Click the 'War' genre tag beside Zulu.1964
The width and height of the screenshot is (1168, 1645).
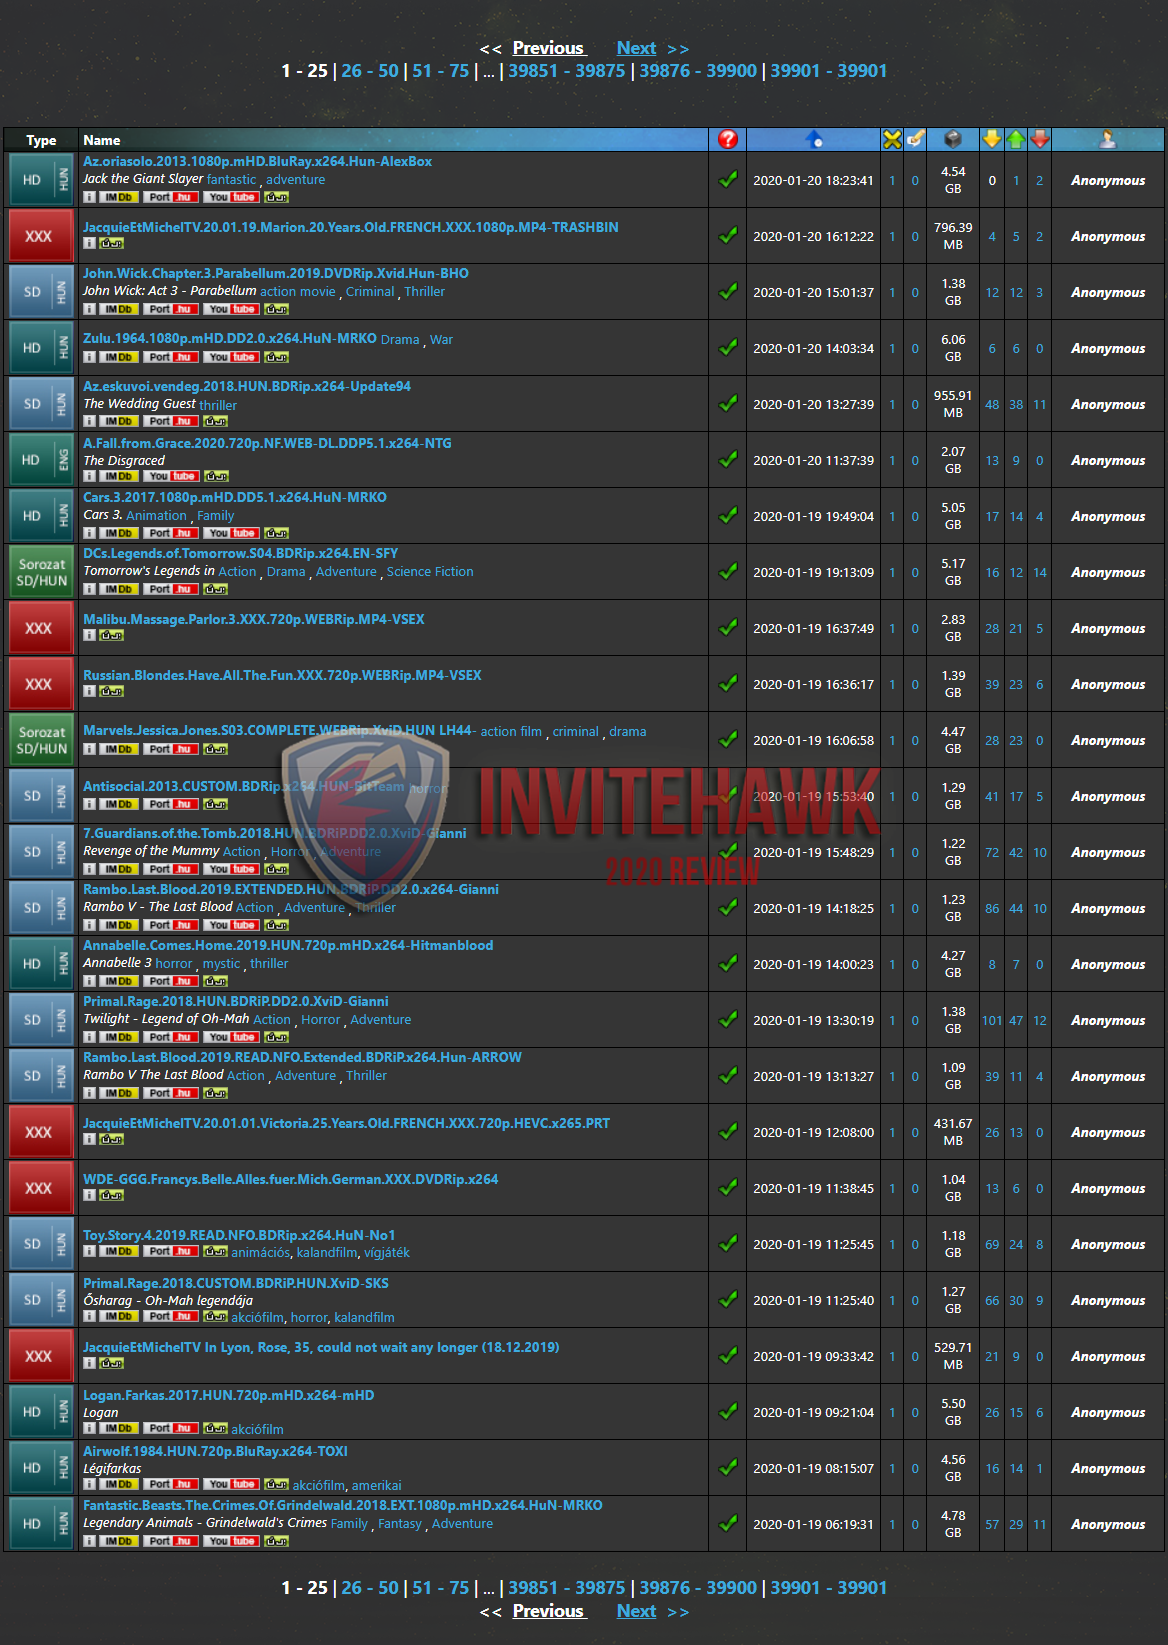tap(441, 340)
